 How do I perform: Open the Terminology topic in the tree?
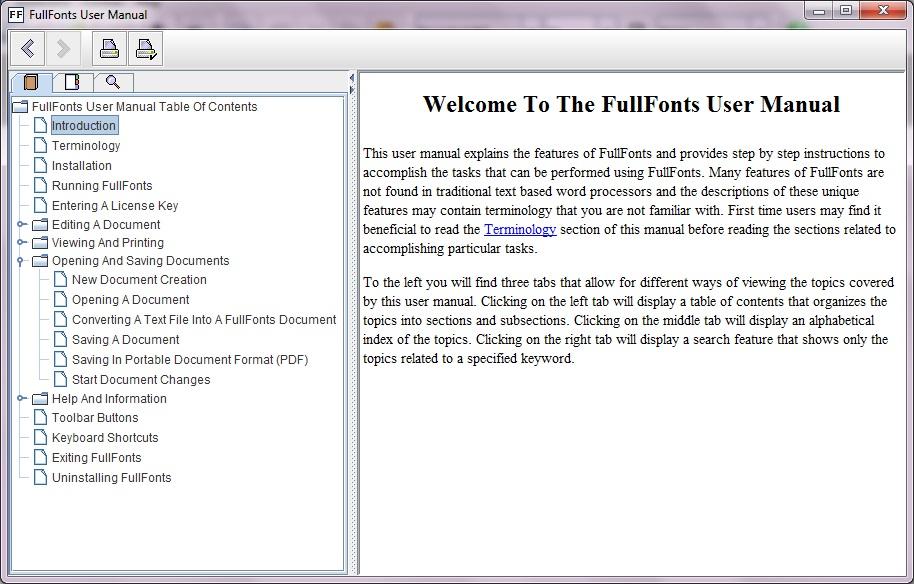(86, 146)
